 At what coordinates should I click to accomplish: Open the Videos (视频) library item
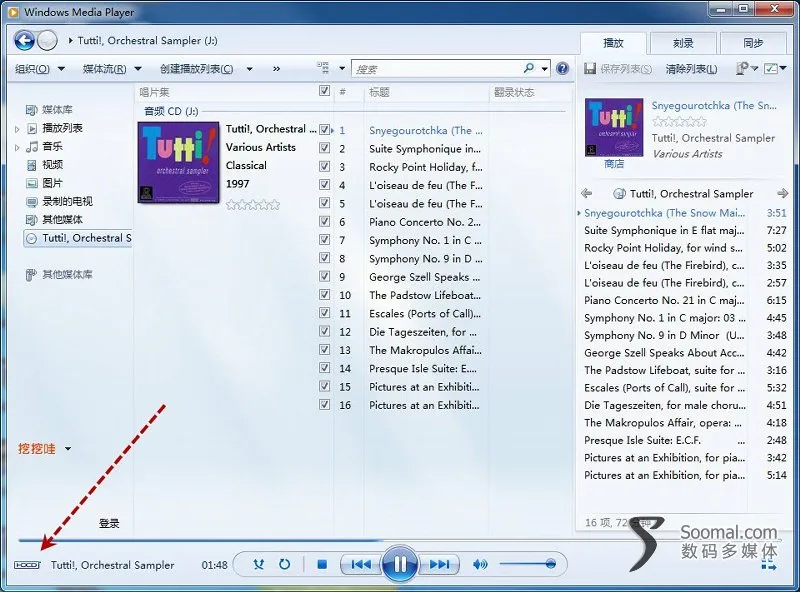pyautogui.click(x=45, y=165)
